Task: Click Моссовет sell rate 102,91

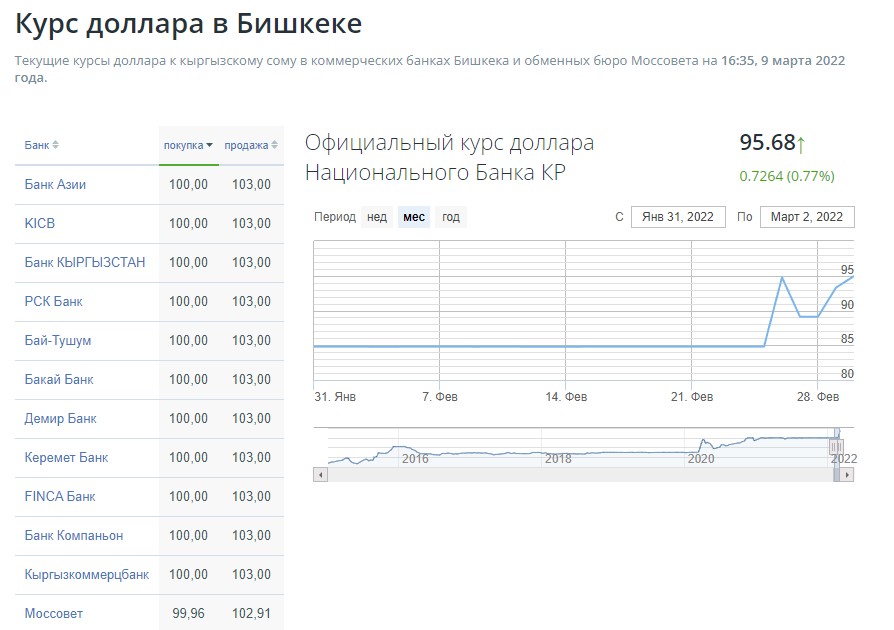Action: click(251, 613)
